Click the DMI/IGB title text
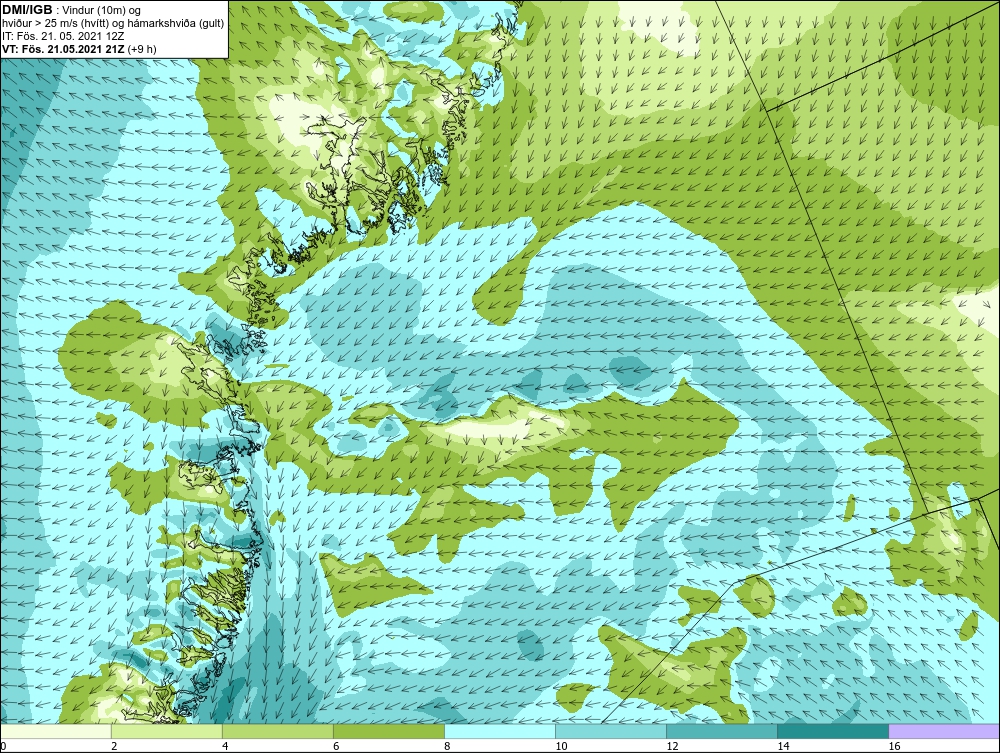This screenshot has height=753, width=1000. click(27, 10)
